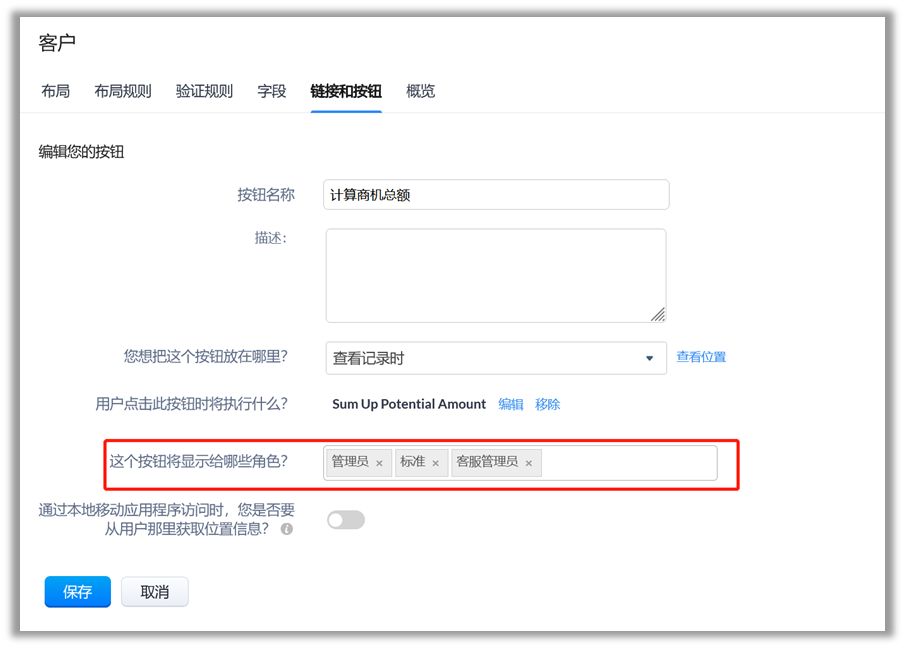Open the 查看位置 link
This screenshot has width=905, height=648.
701,357
